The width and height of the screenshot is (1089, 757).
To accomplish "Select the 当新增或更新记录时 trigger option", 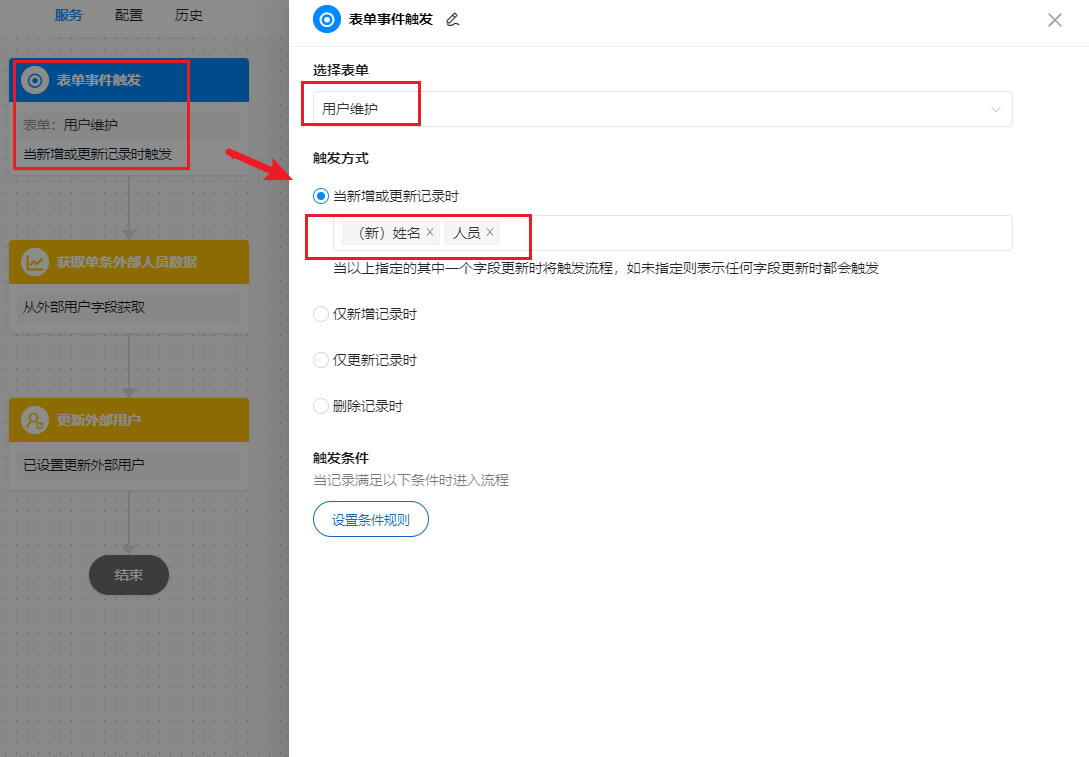I will coord(321,196).
